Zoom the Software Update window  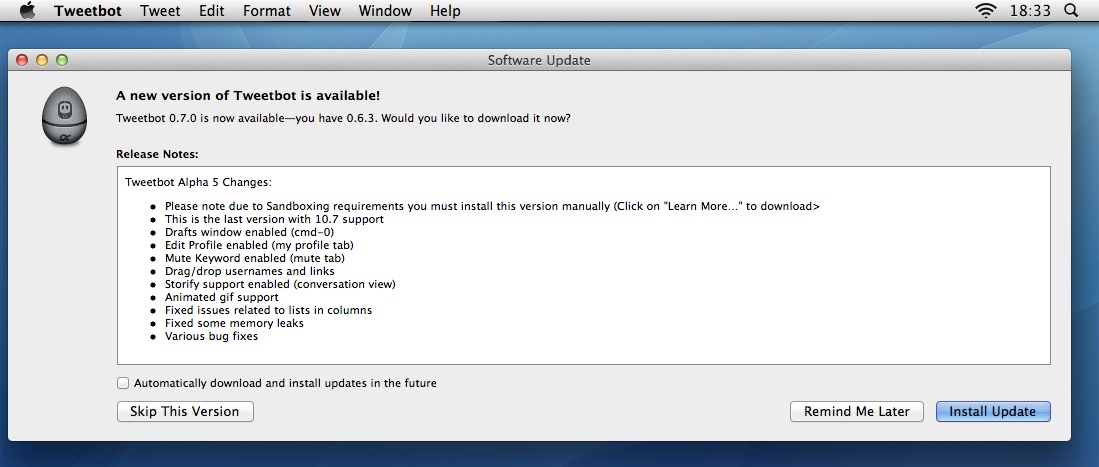point(62,60)
